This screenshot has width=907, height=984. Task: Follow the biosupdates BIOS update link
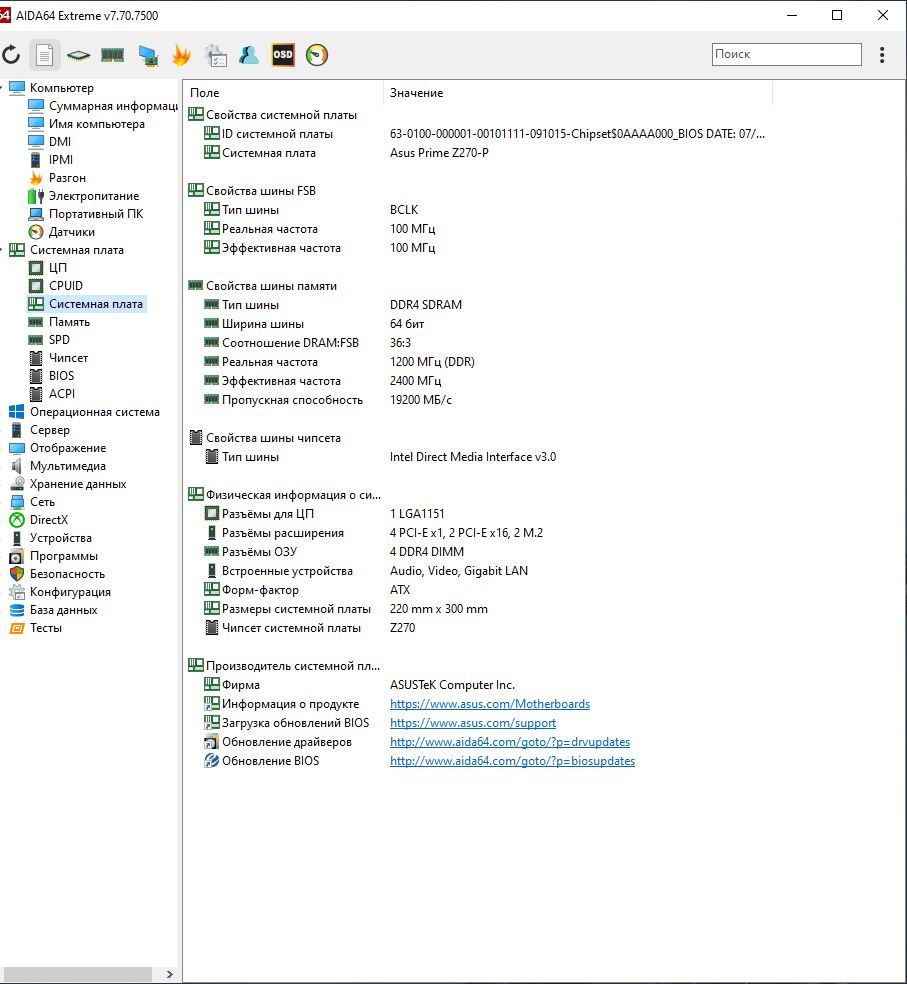click(512, 761)
